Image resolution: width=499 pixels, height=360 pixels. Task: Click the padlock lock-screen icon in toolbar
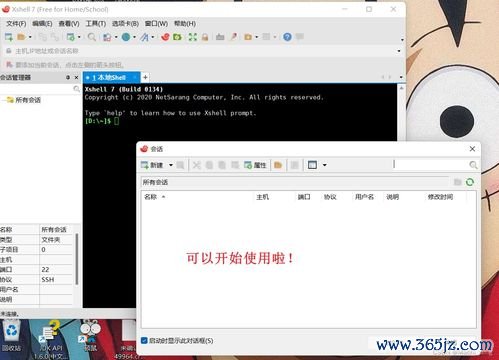[205, 37]
